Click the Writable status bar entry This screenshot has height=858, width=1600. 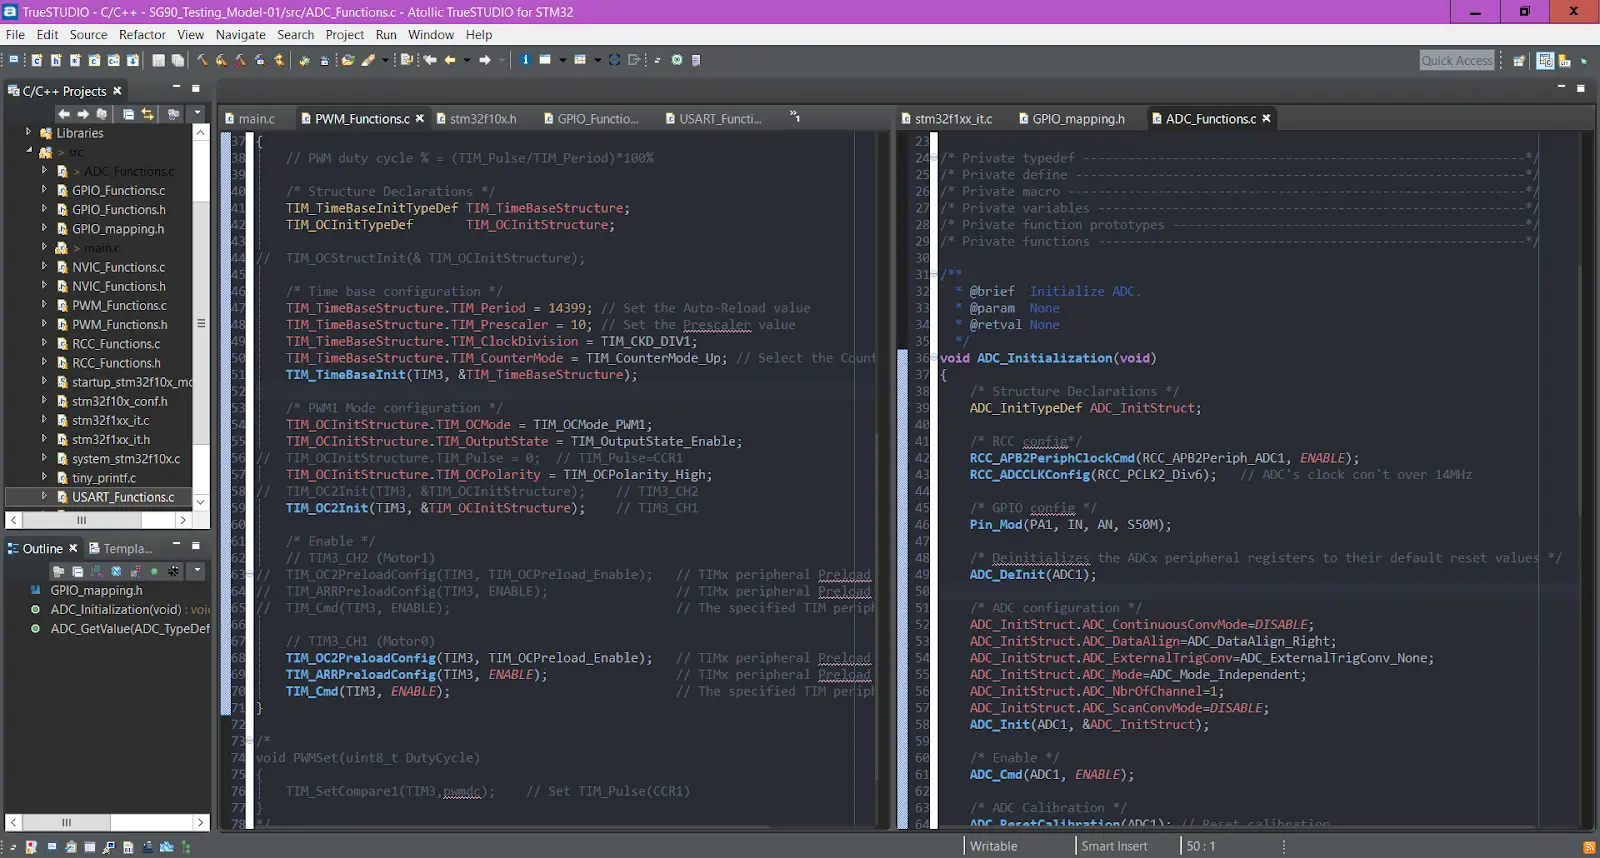994,846
